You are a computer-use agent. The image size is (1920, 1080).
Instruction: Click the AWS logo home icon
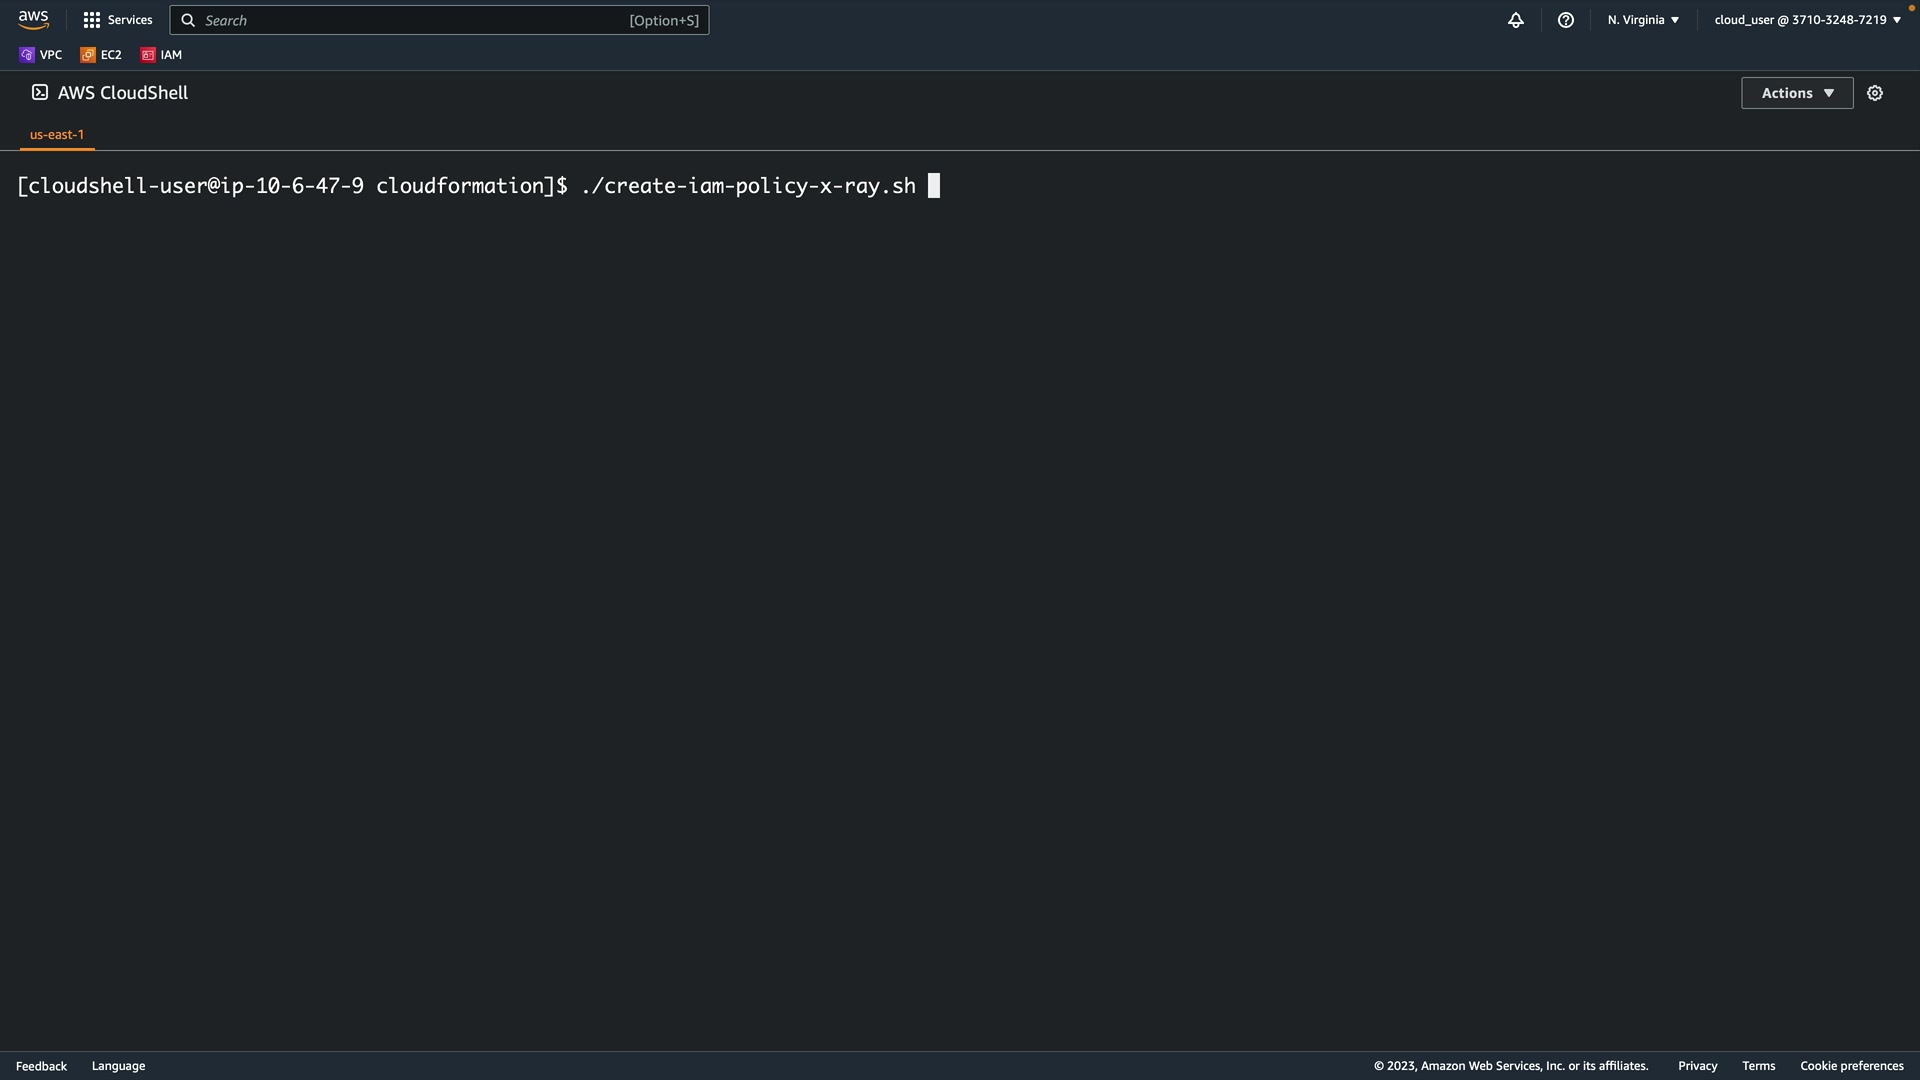[33, 20]
